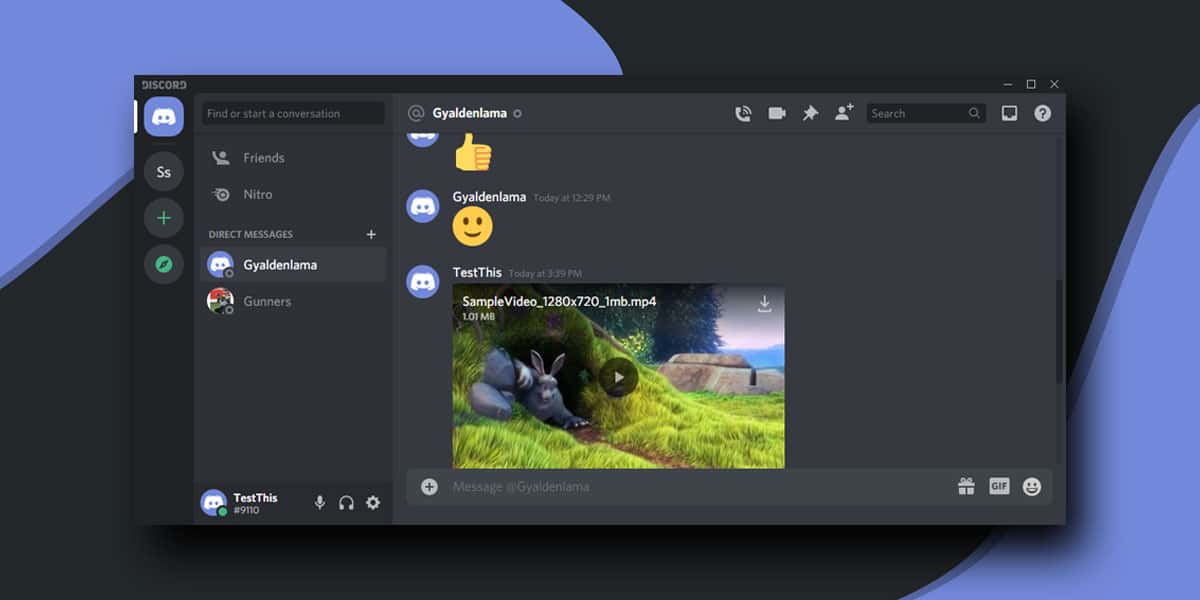1200x600 pixels.
Task: Mute the microphone
Action: (320, 503)
